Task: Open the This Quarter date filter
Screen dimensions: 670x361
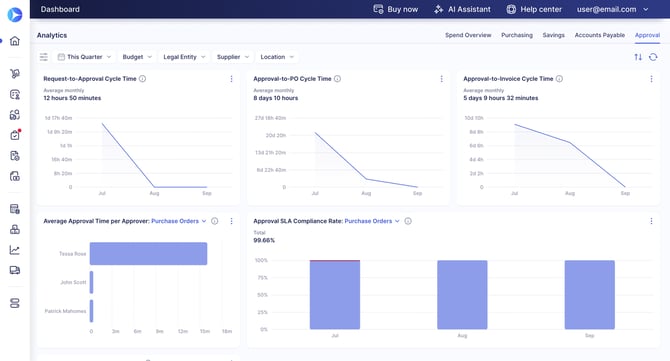Action: click(85, 57)
